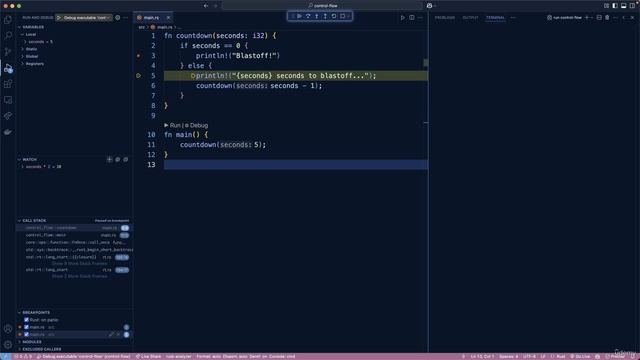Toggle the secondary sidebar layout icon
The image size is (640, 360).
[632, 6]
